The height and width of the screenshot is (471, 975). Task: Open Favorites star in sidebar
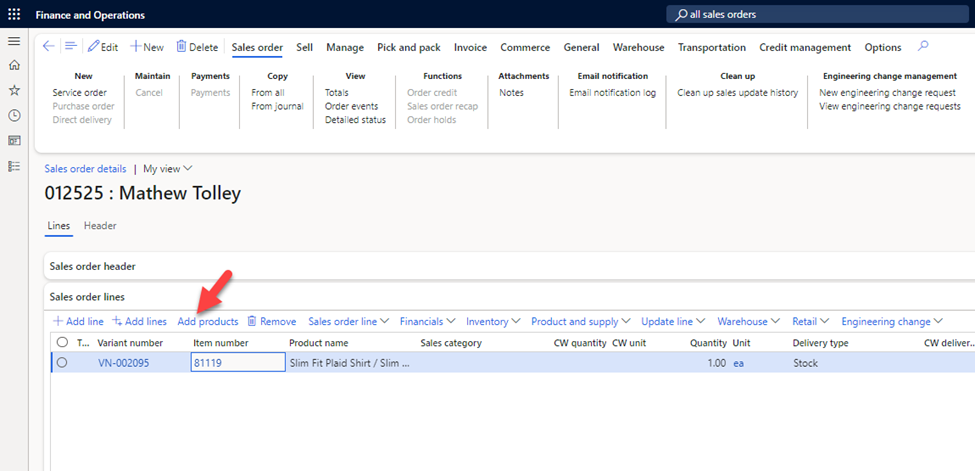(x=14, y=90)
